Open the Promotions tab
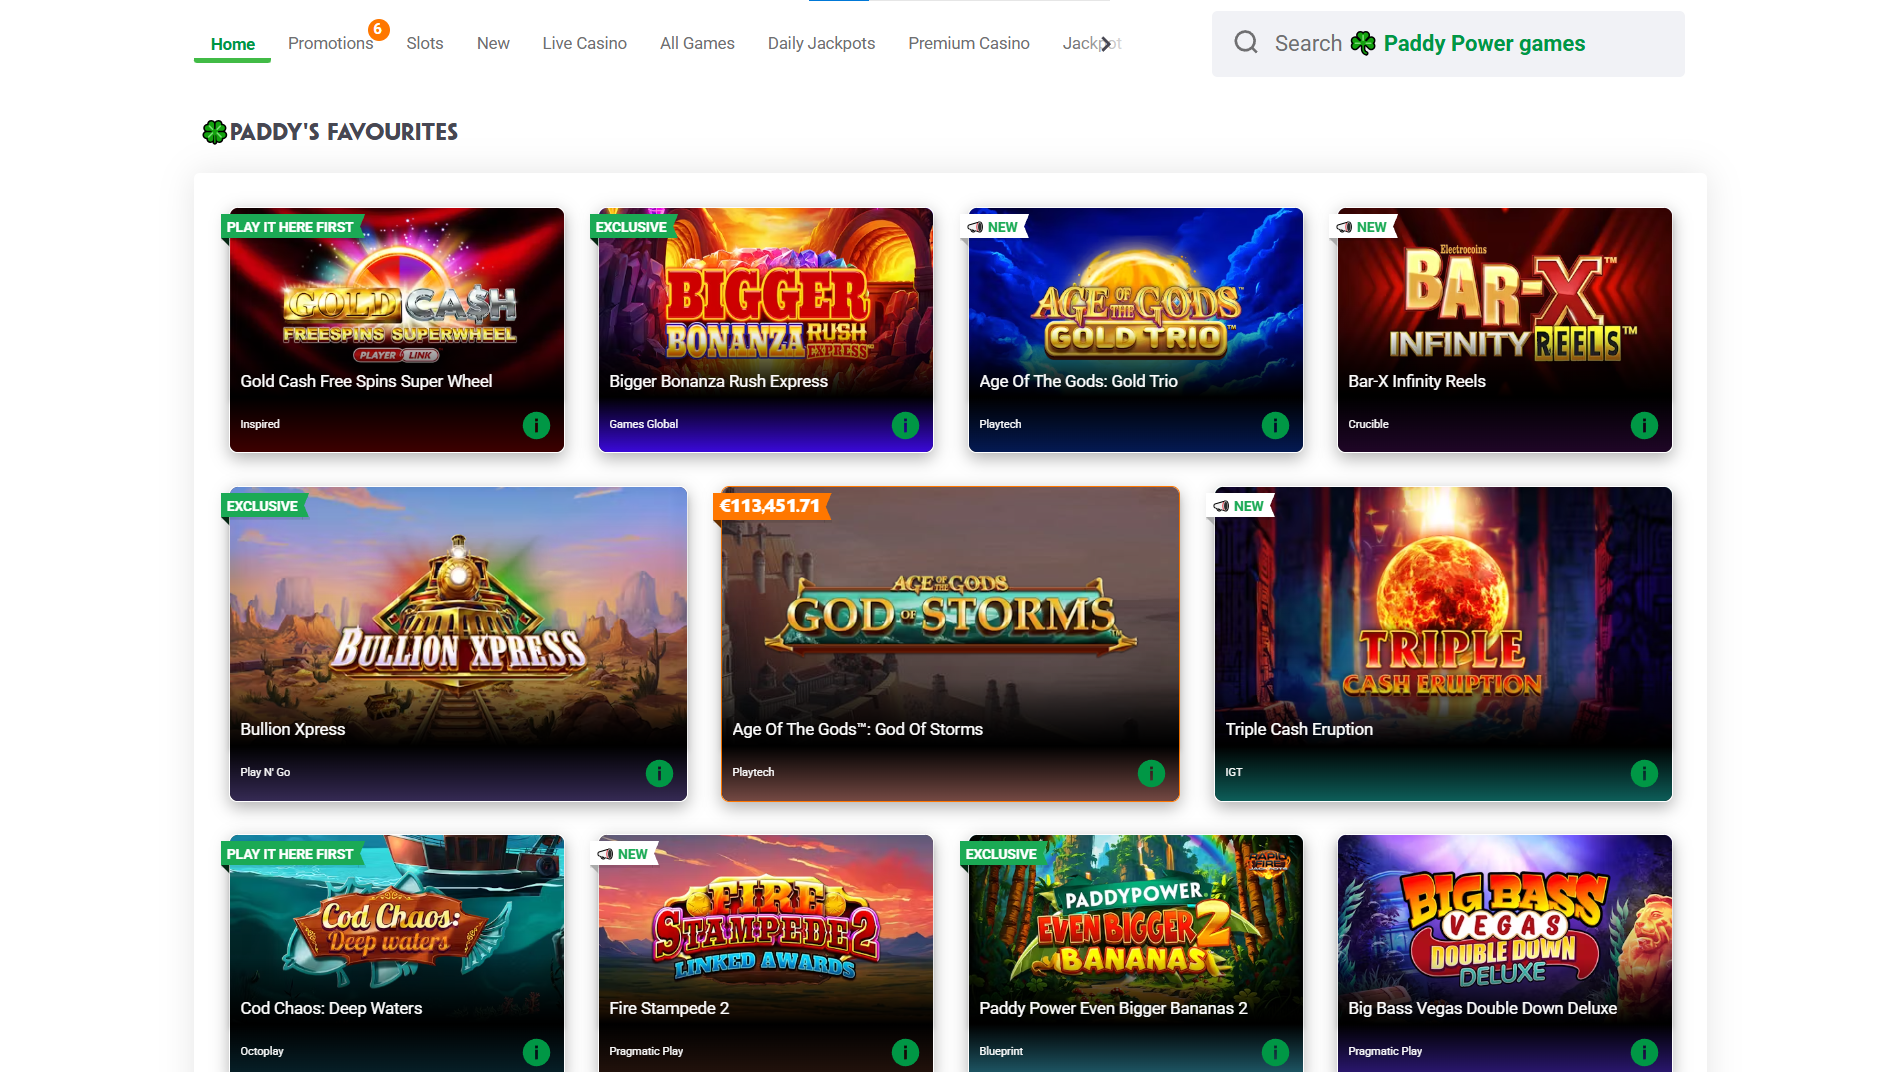 (x=330, y=43)
